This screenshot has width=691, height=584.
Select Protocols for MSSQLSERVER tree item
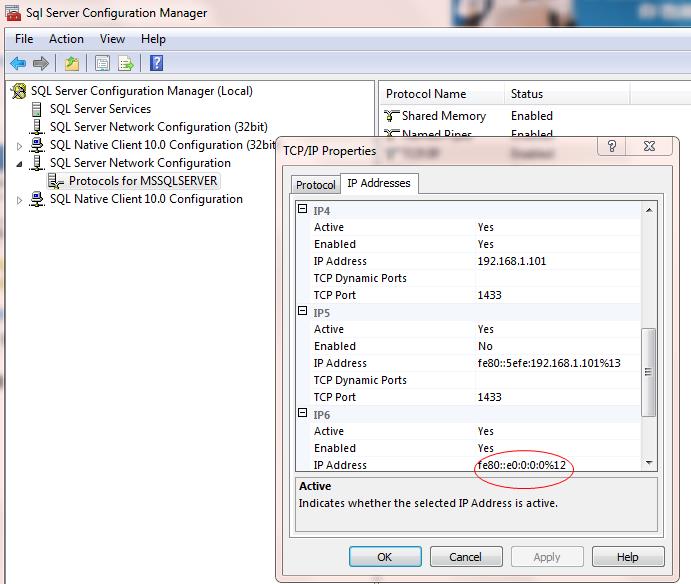pos(143,181)
